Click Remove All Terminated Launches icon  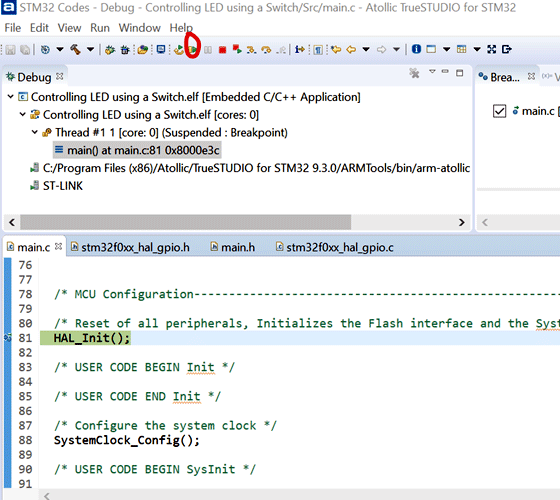click(x=414, y=73)
